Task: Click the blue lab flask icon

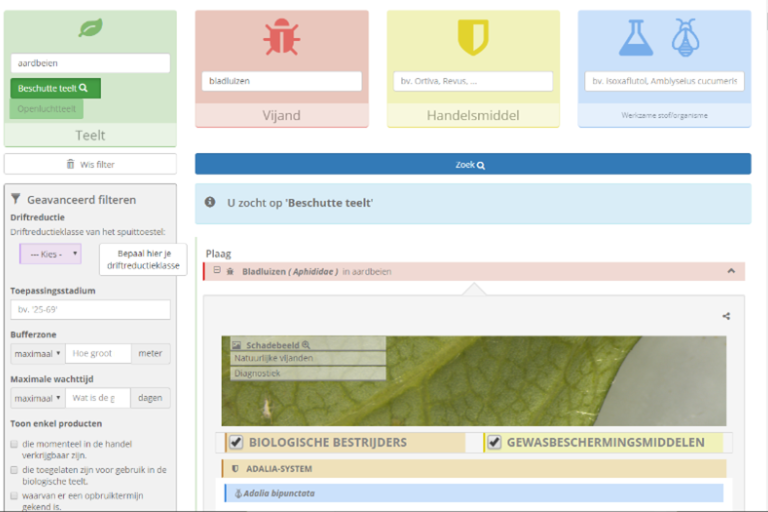Action: click(x=636, y=37)
